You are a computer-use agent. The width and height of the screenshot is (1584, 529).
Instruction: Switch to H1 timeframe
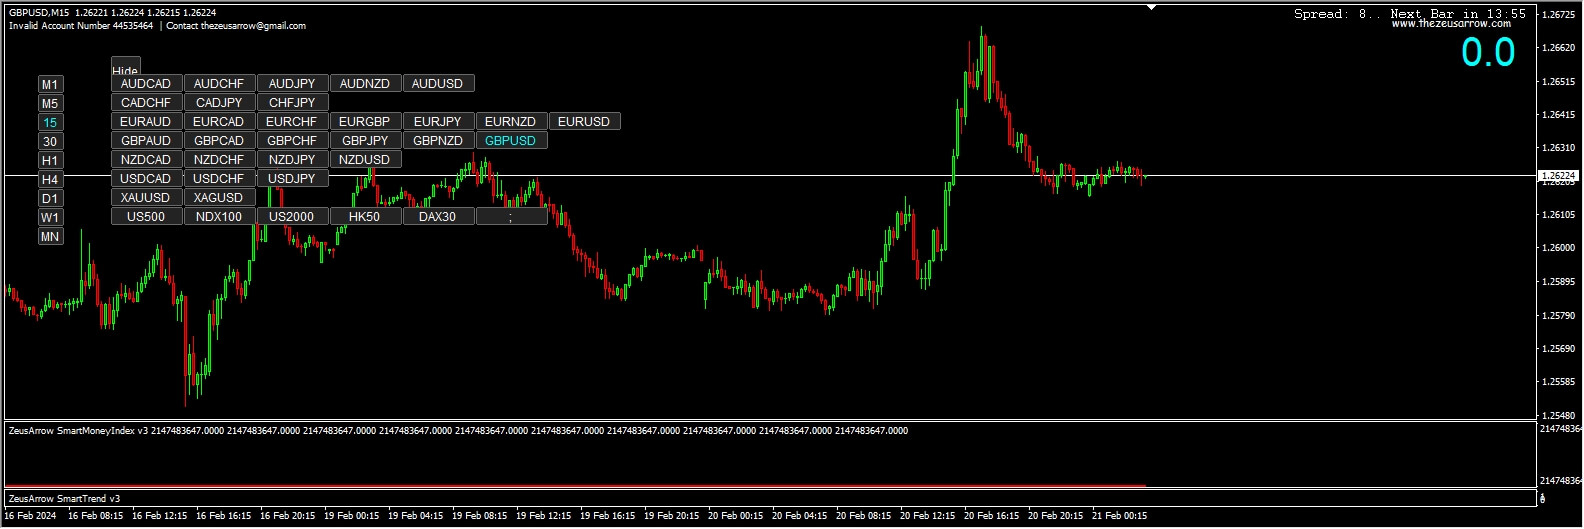(50, 160)
